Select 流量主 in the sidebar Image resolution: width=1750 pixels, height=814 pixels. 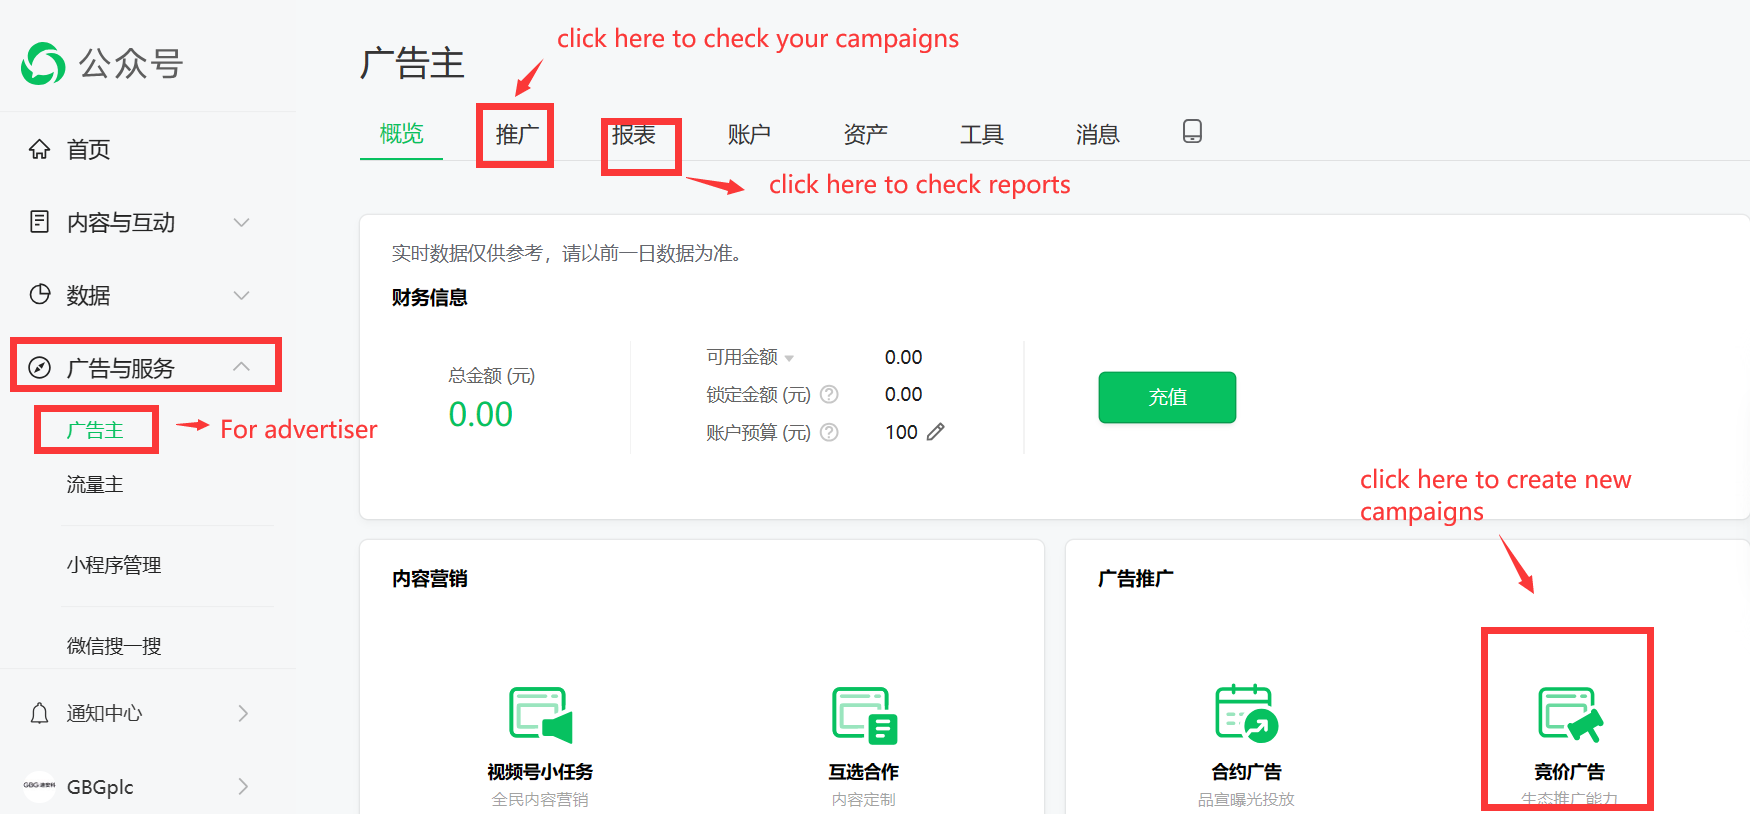(x=95, y=484)
